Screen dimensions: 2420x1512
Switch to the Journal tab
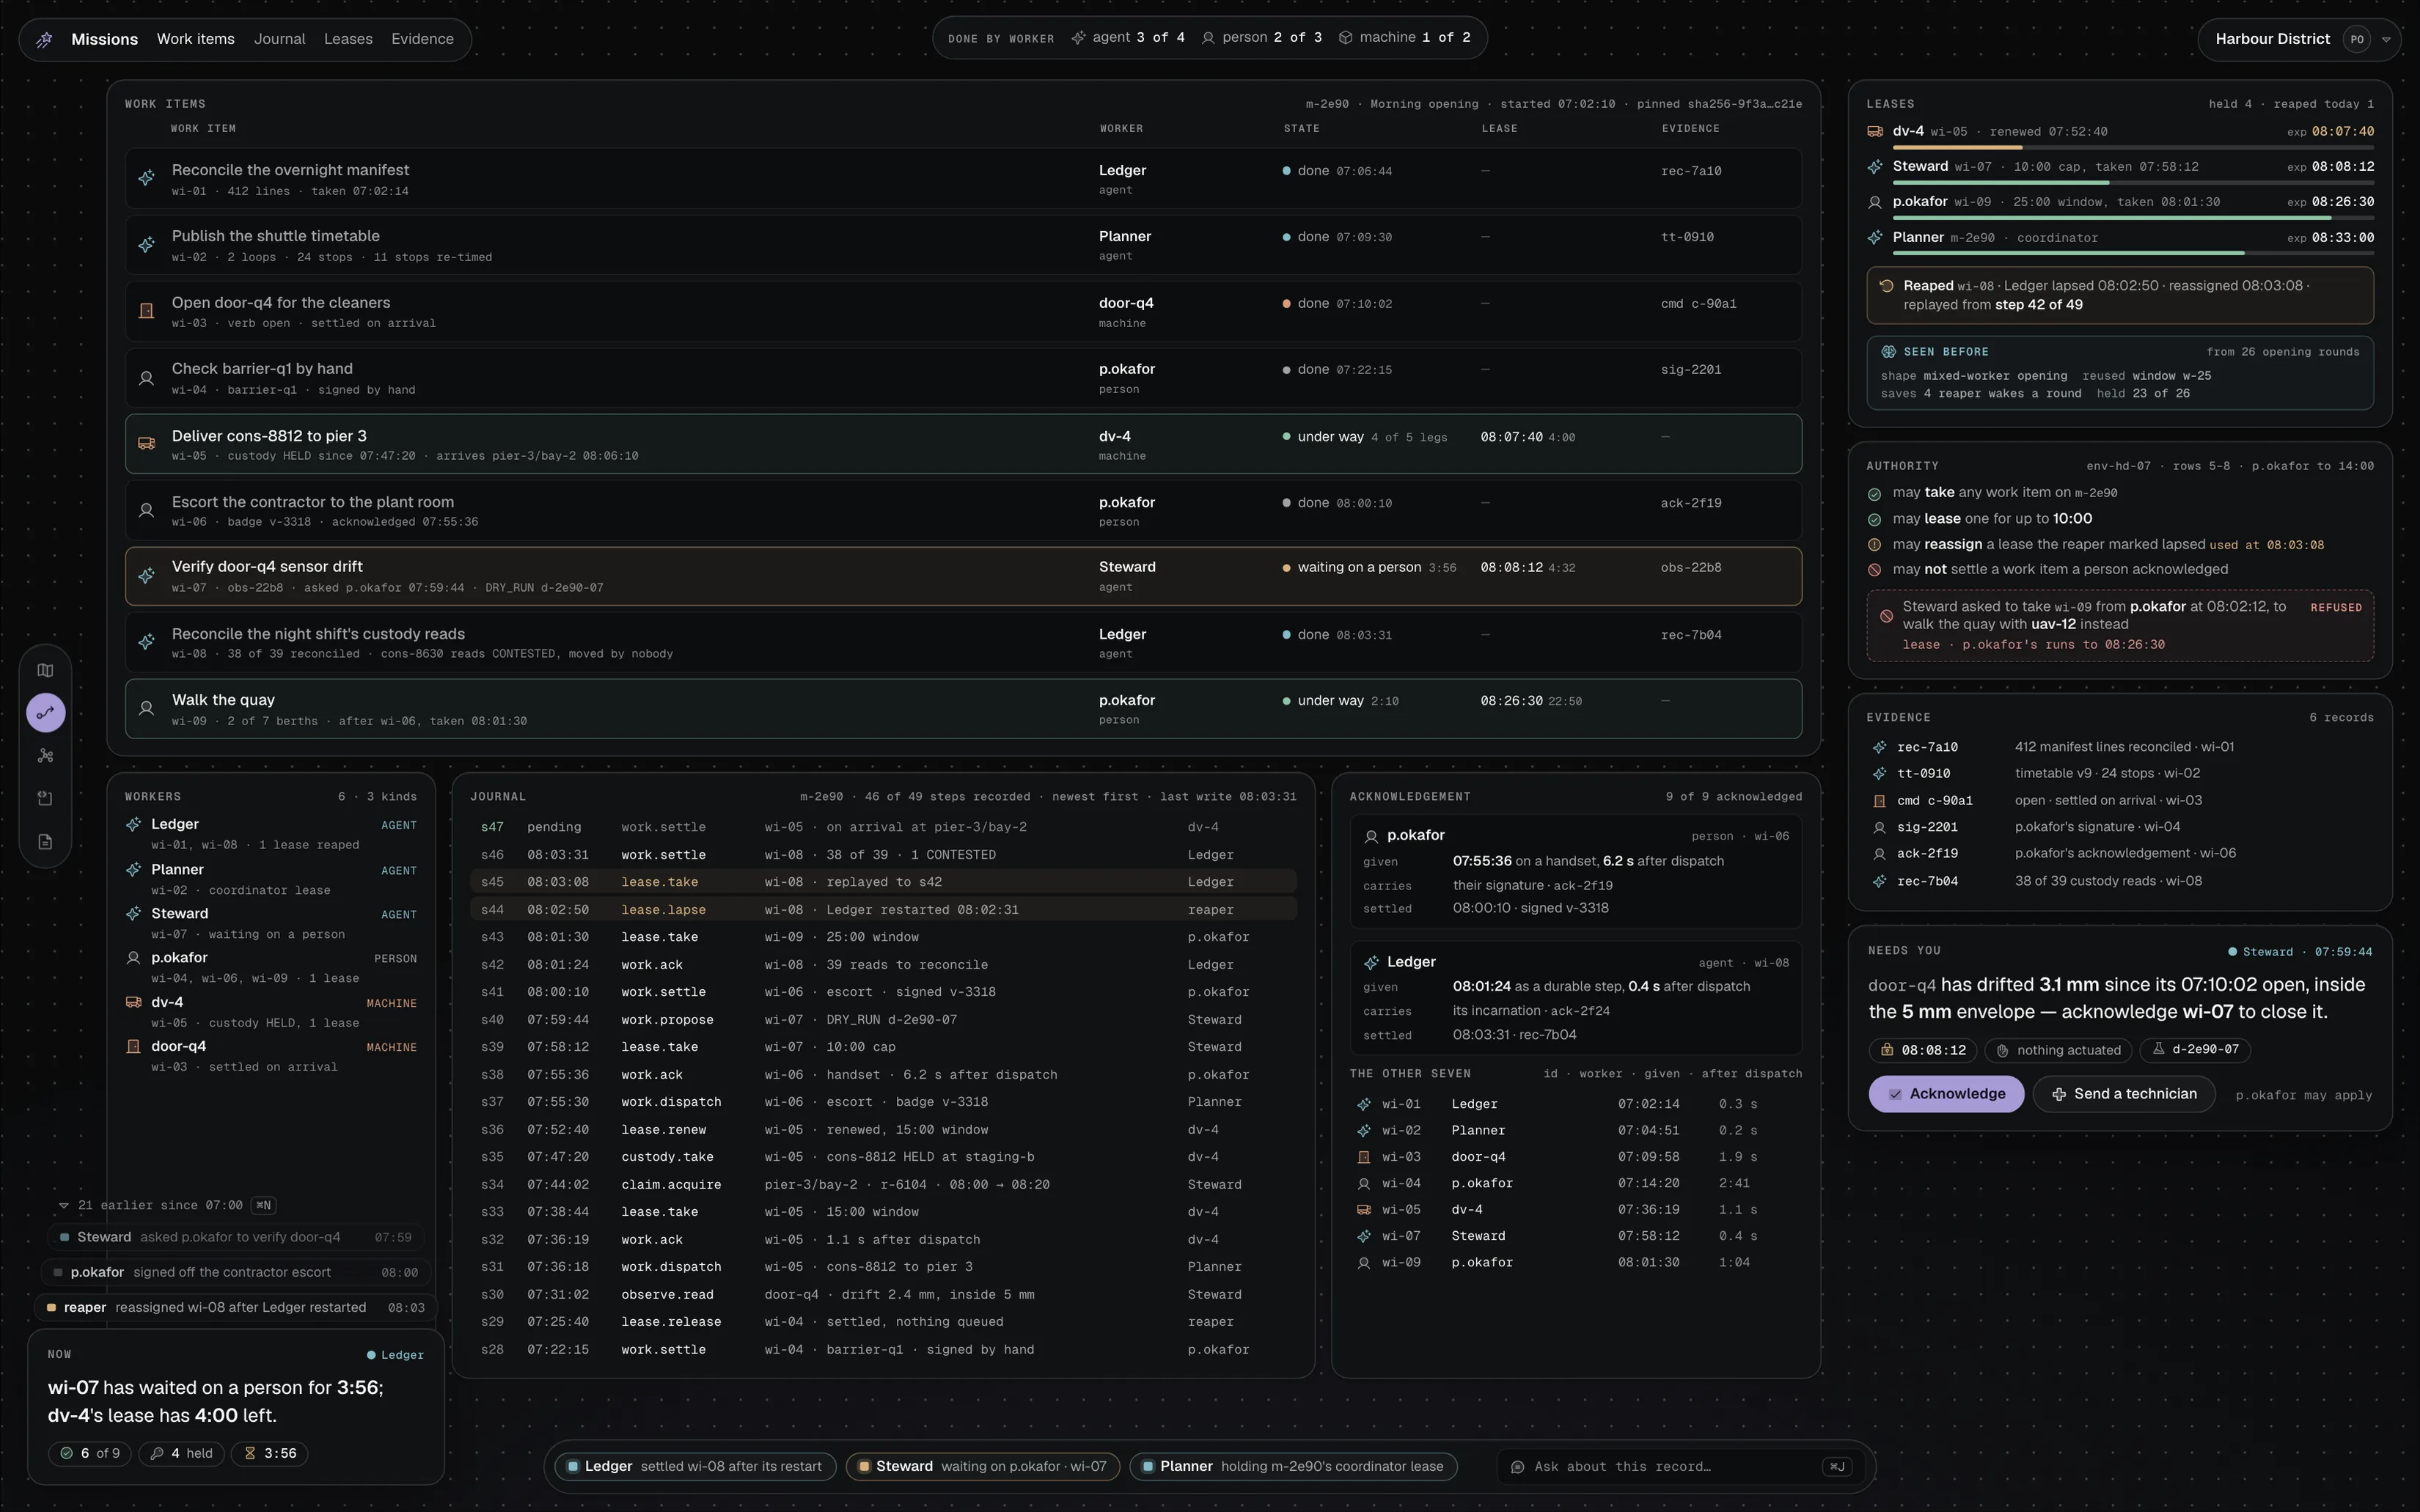279,39
